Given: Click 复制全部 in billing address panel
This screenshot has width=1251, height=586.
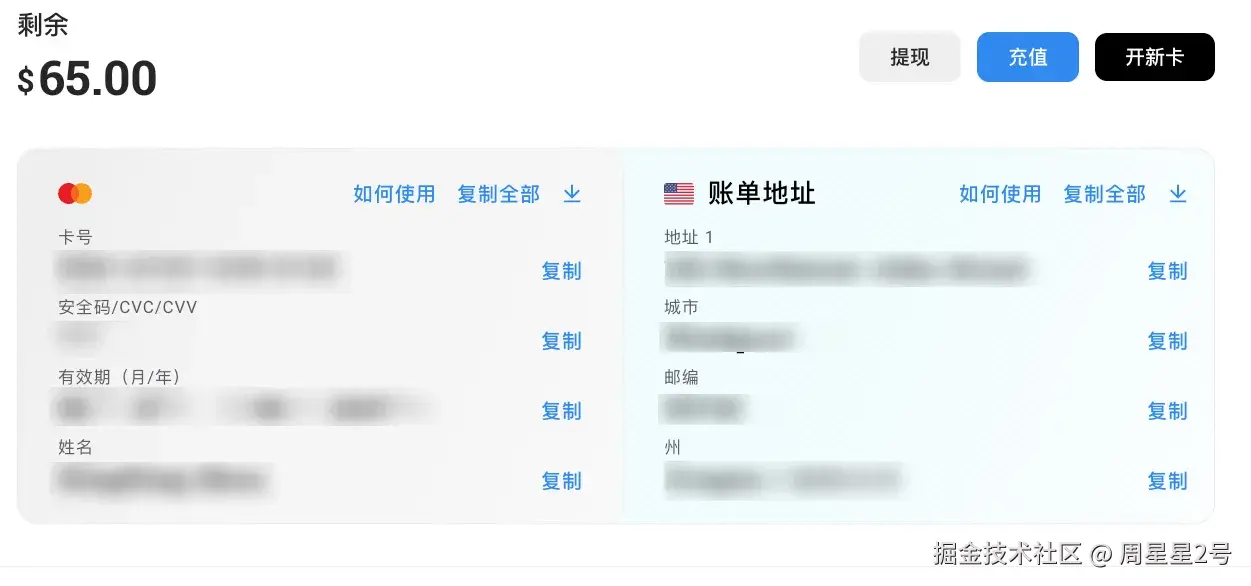Looking at the screenshot, I should (x=1104, y=194).
